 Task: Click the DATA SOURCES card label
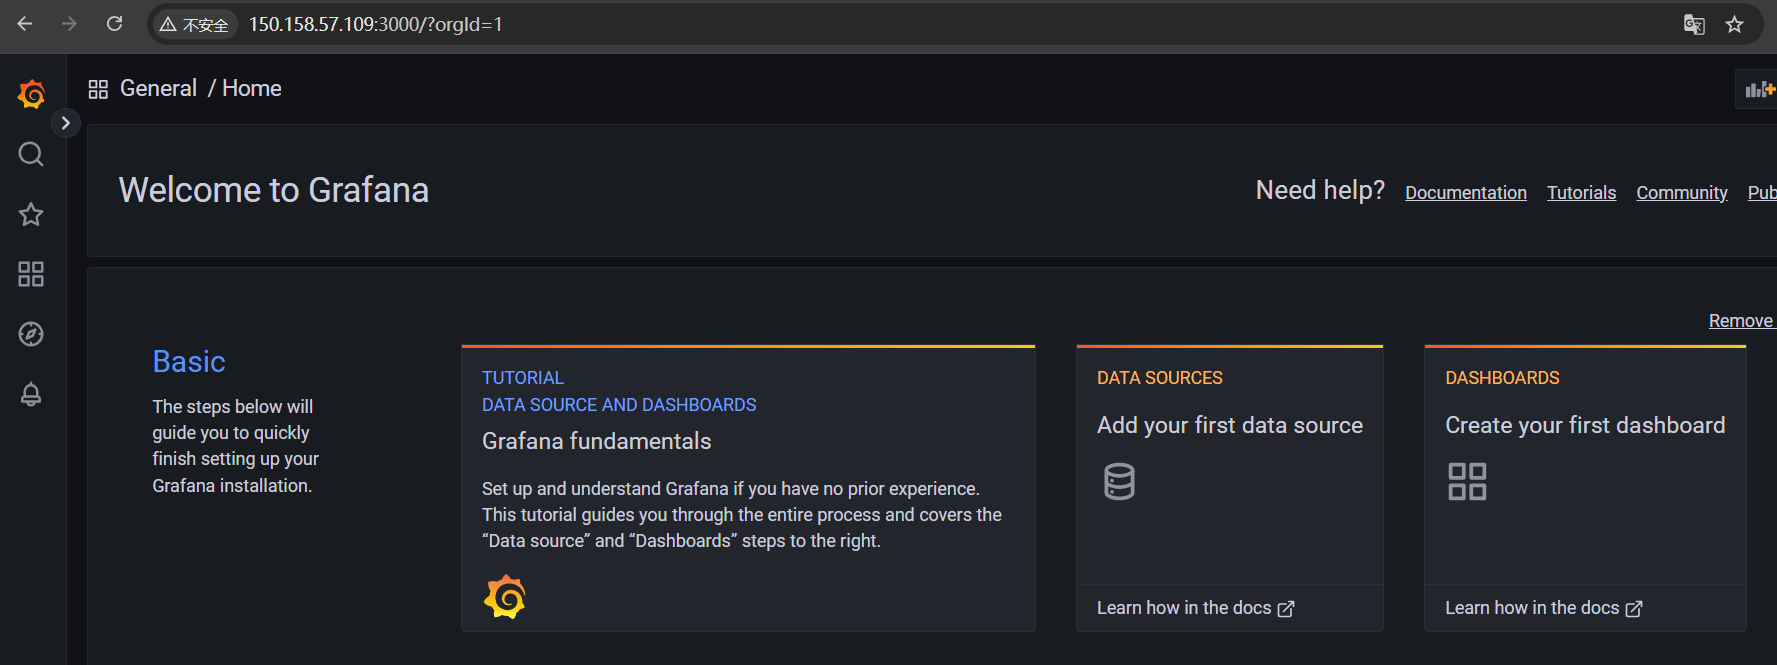click(1160, 378)
